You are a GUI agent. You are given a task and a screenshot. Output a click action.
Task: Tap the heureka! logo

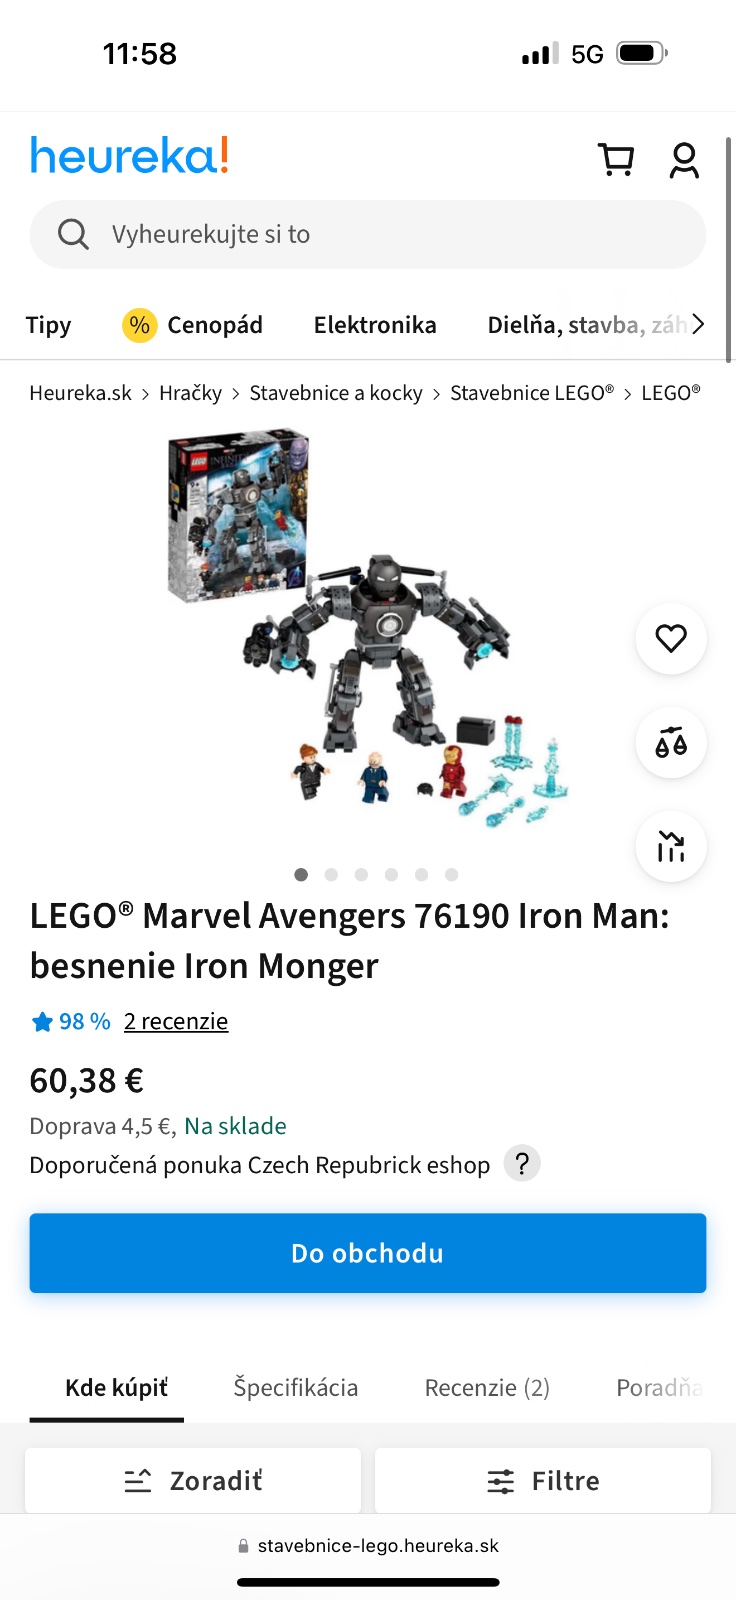point(130,155)
